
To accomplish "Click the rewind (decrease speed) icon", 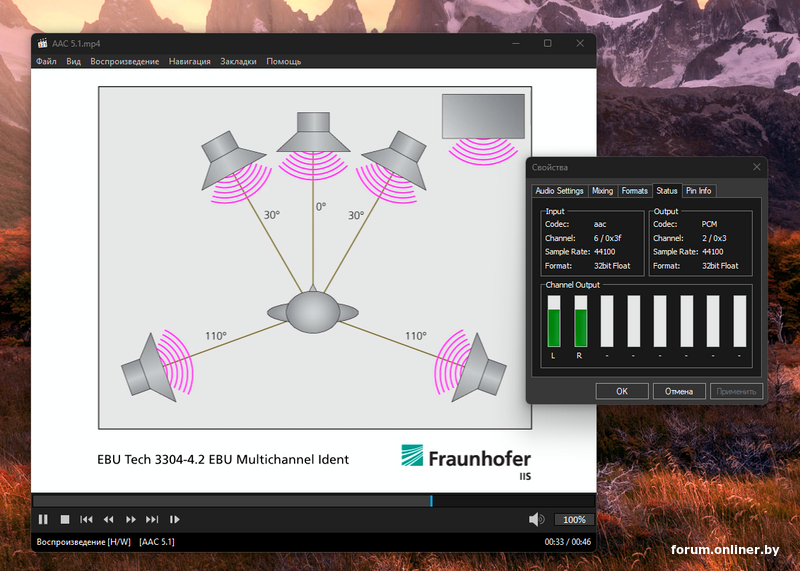I will (x=109, y=519).
